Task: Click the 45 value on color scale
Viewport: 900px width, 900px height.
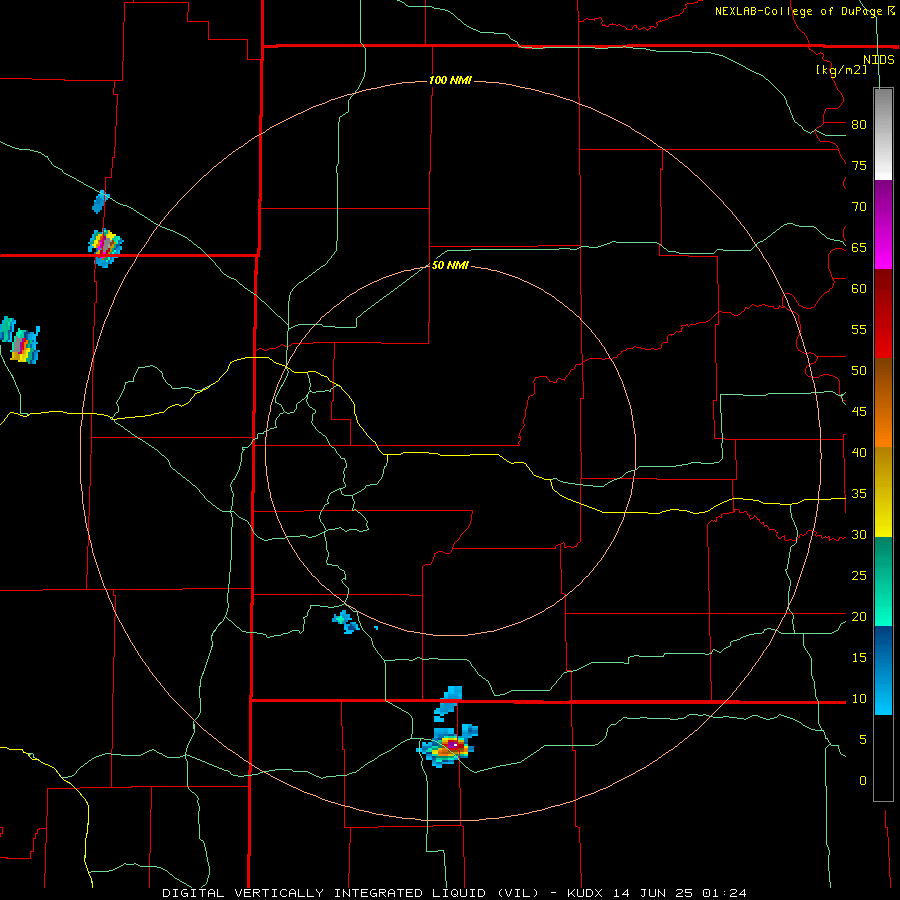Action: pos(859,412)
